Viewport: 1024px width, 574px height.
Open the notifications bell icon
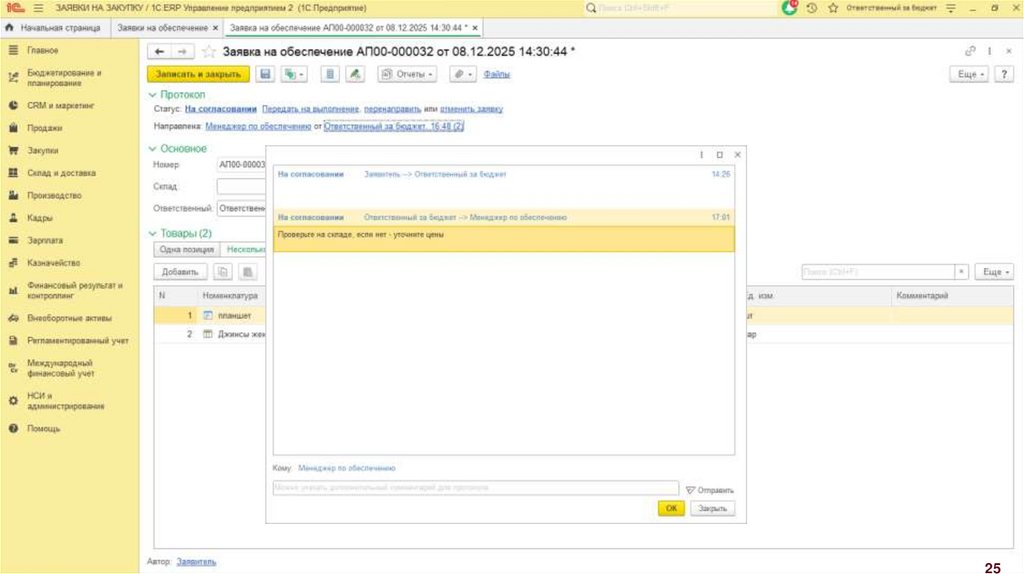tap(790, 8)
